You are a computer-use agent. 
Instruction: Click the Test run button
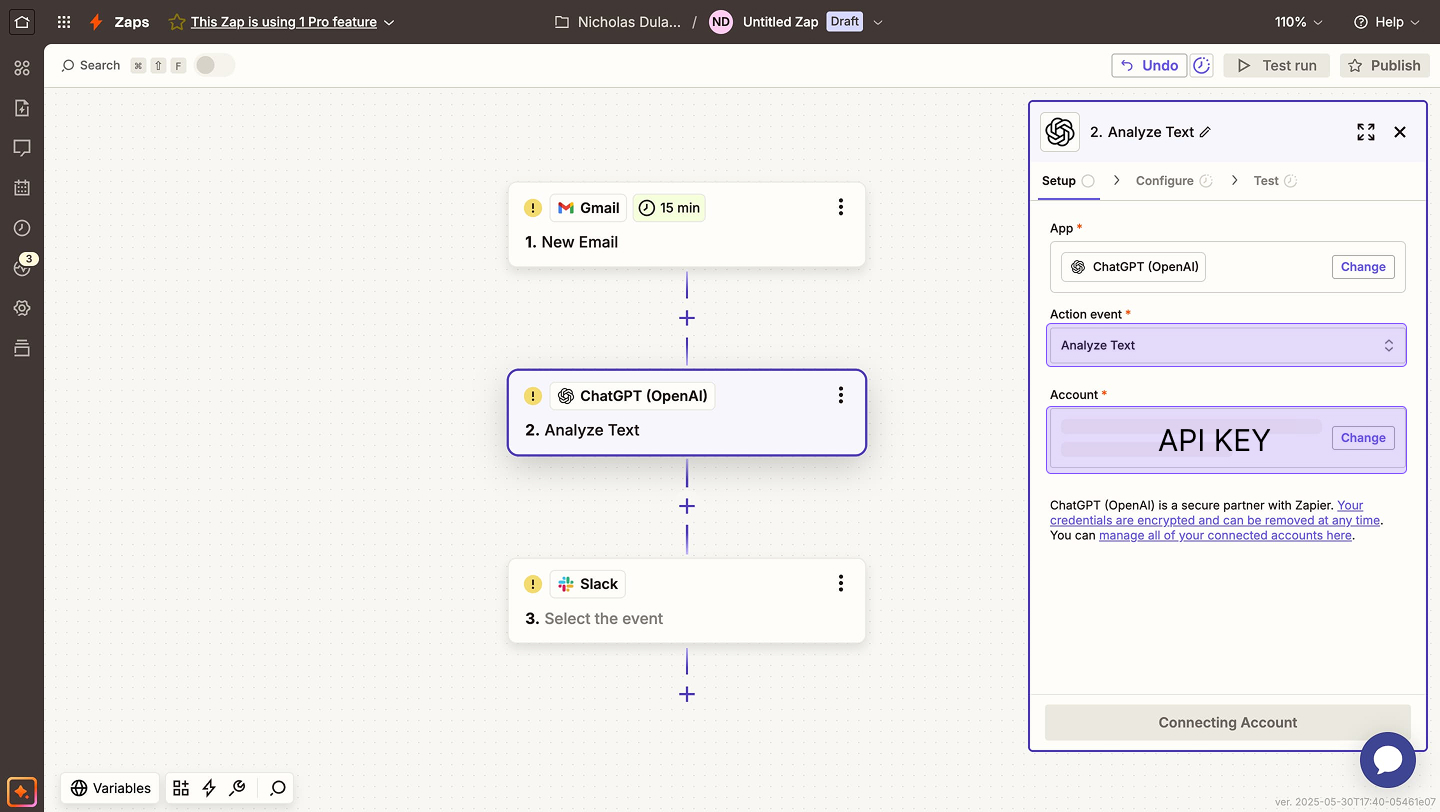[x=1277, y=65]
